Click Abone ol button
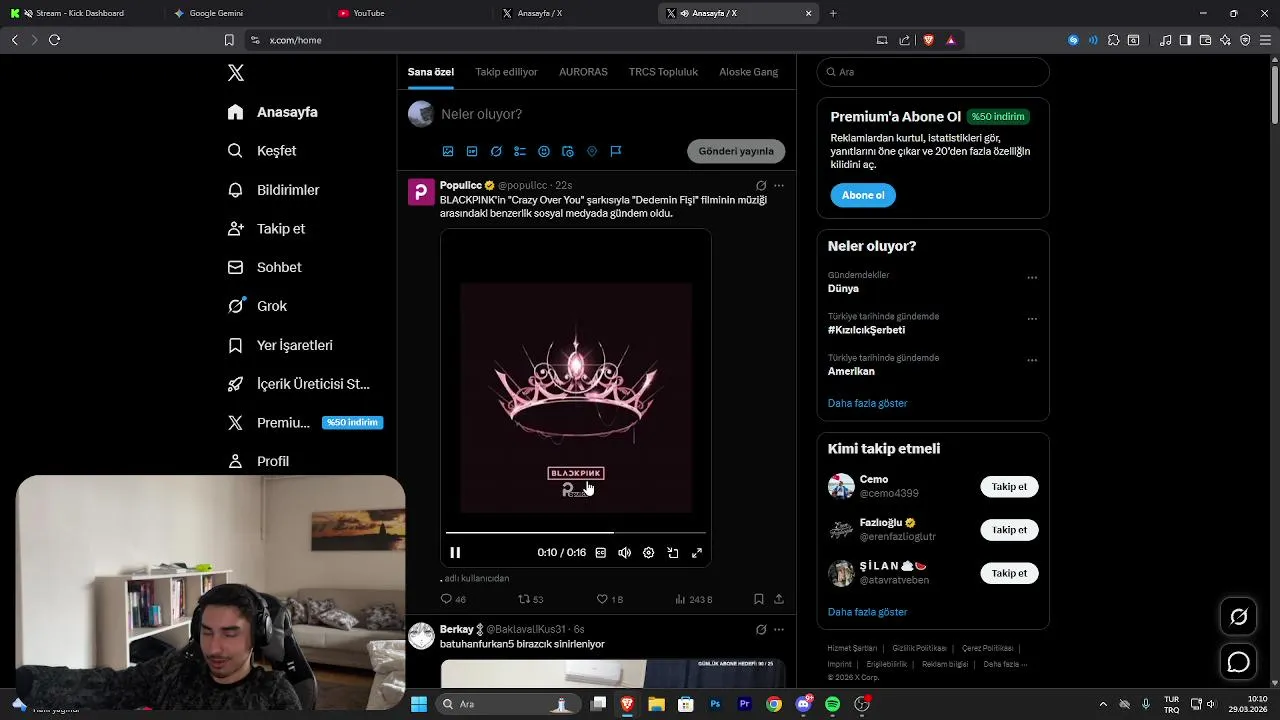Screen dimensions: 1280x720 (x=863, y=195)
